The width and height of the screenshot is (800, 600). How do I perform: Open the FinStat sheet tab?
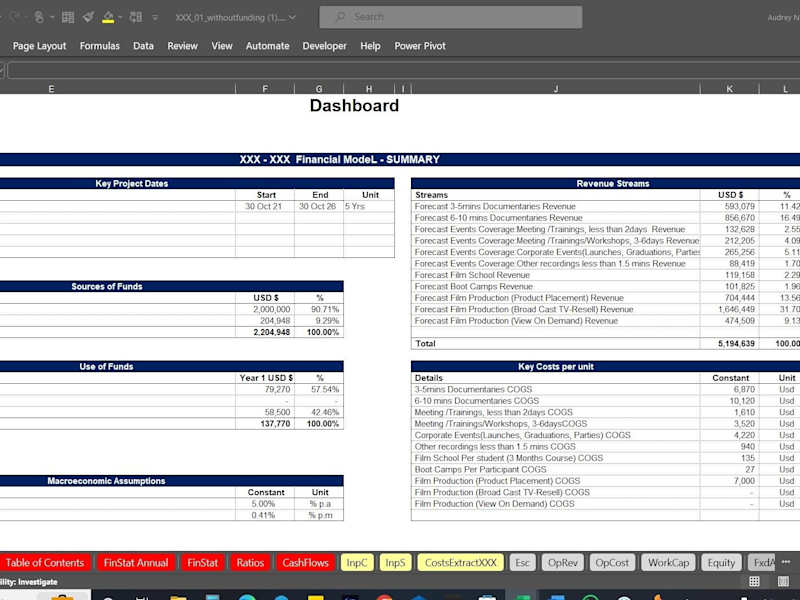tap(203, 563)
